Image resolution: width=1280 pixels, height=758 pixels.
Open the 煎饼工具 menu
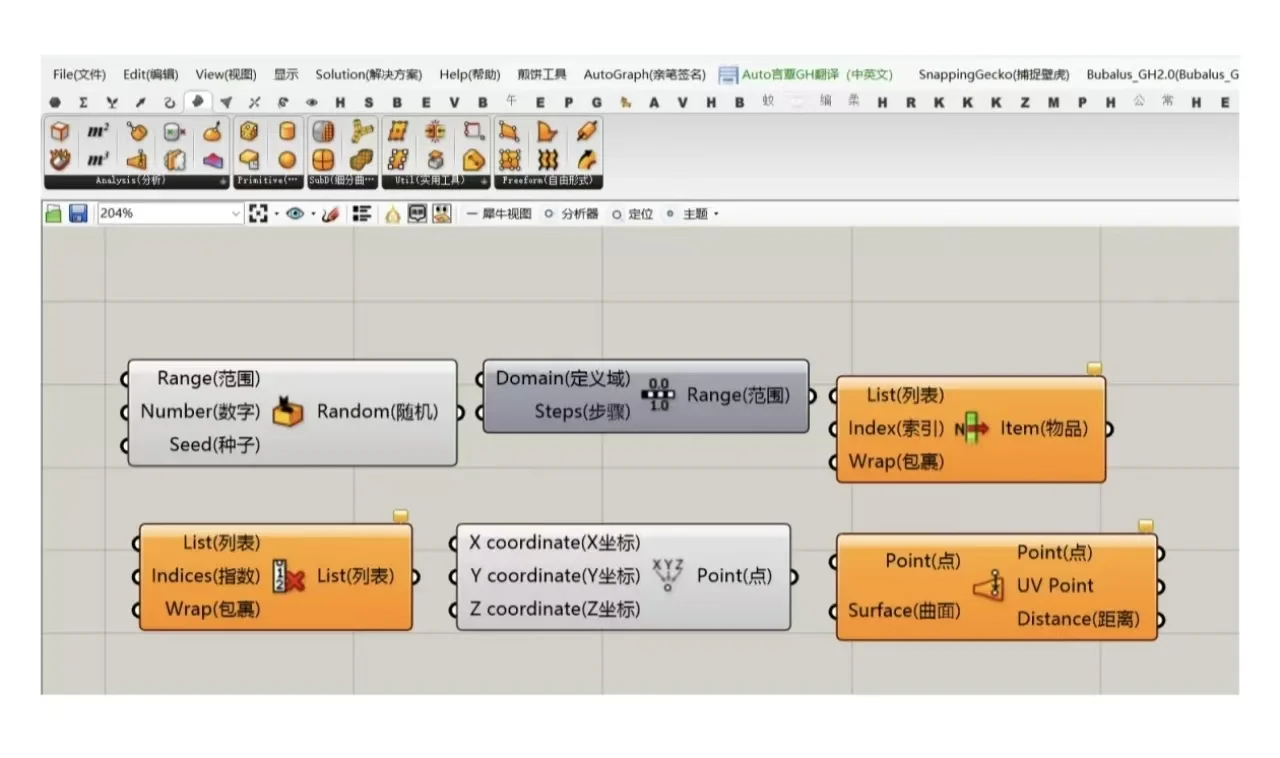pos(542,75)
